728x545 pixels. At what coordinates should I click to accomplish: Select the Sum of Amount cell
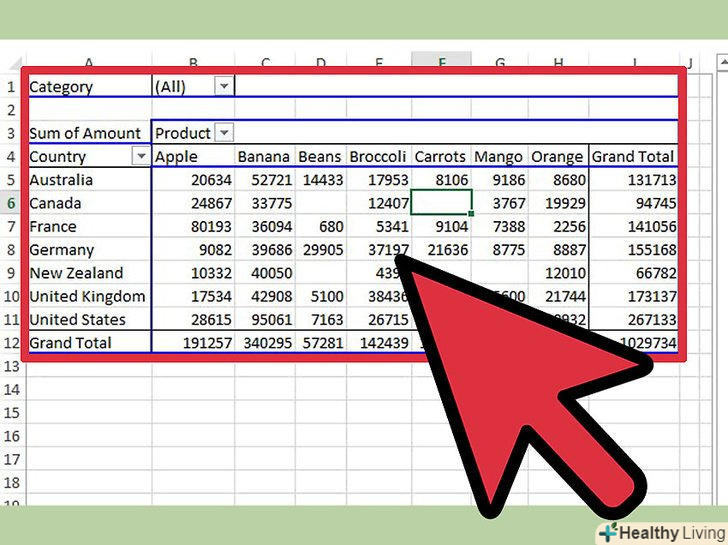tap(88, 133)
